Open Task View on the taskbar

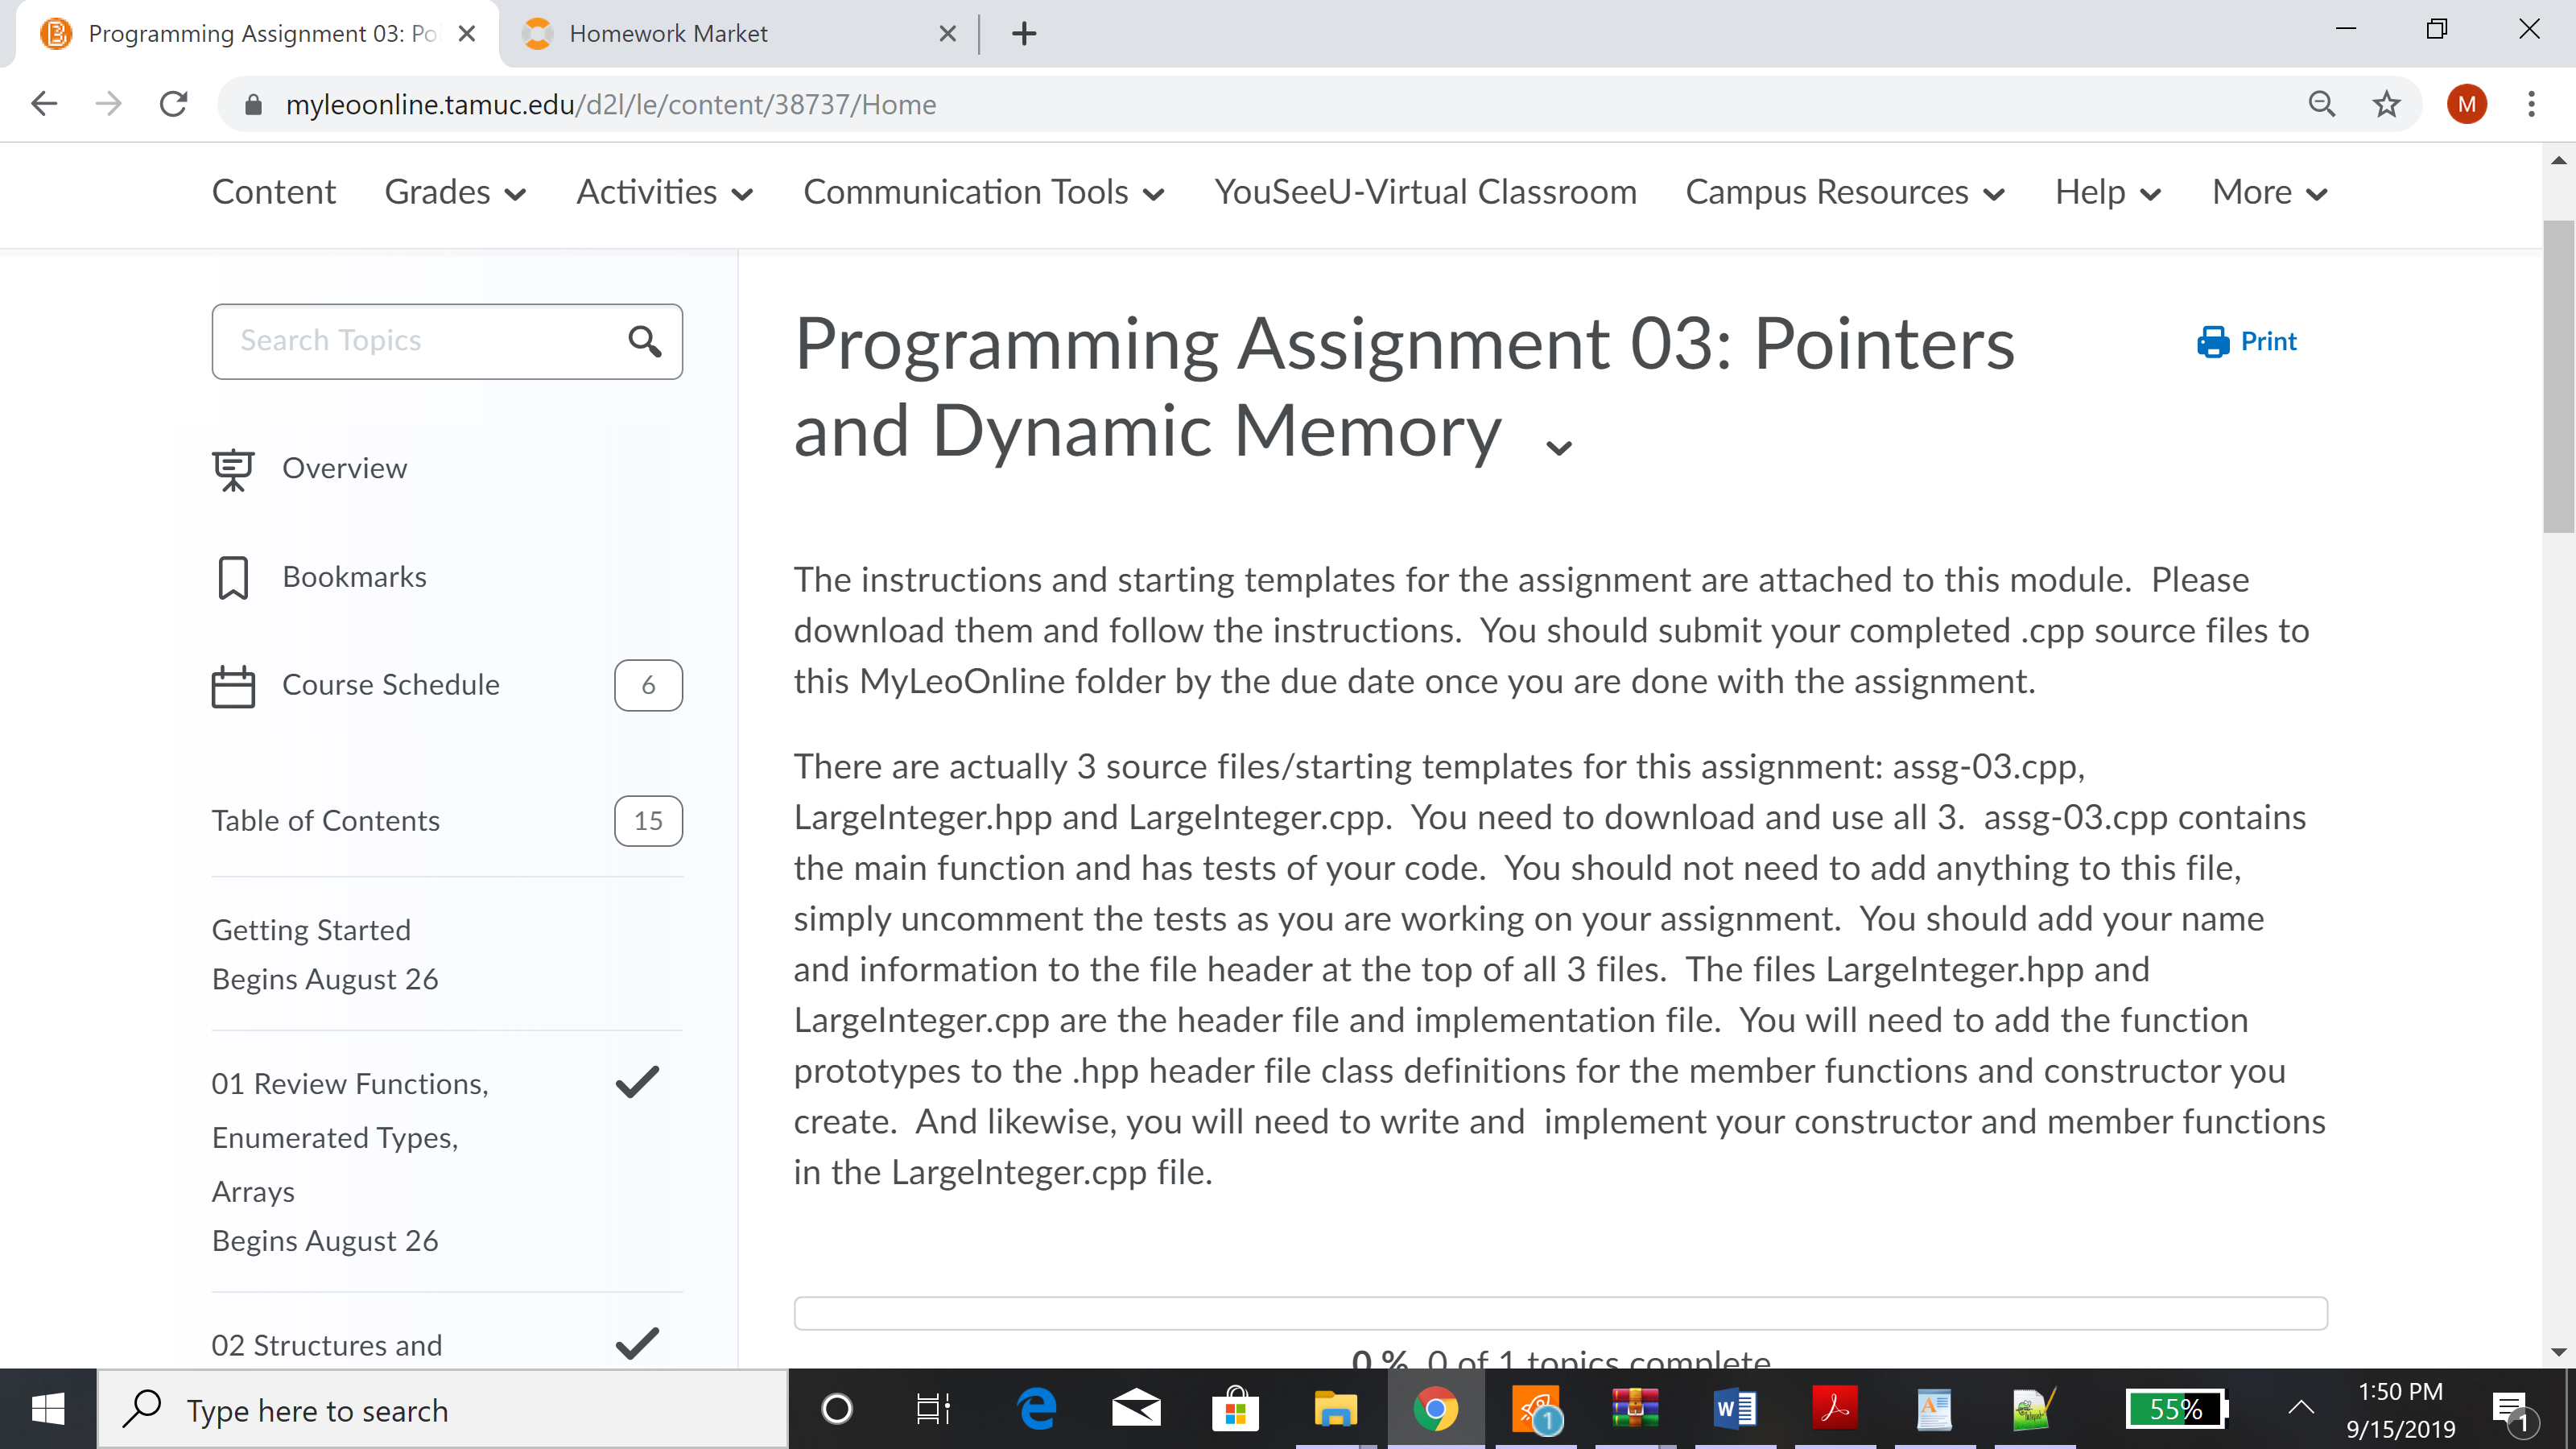(933, 1410)
